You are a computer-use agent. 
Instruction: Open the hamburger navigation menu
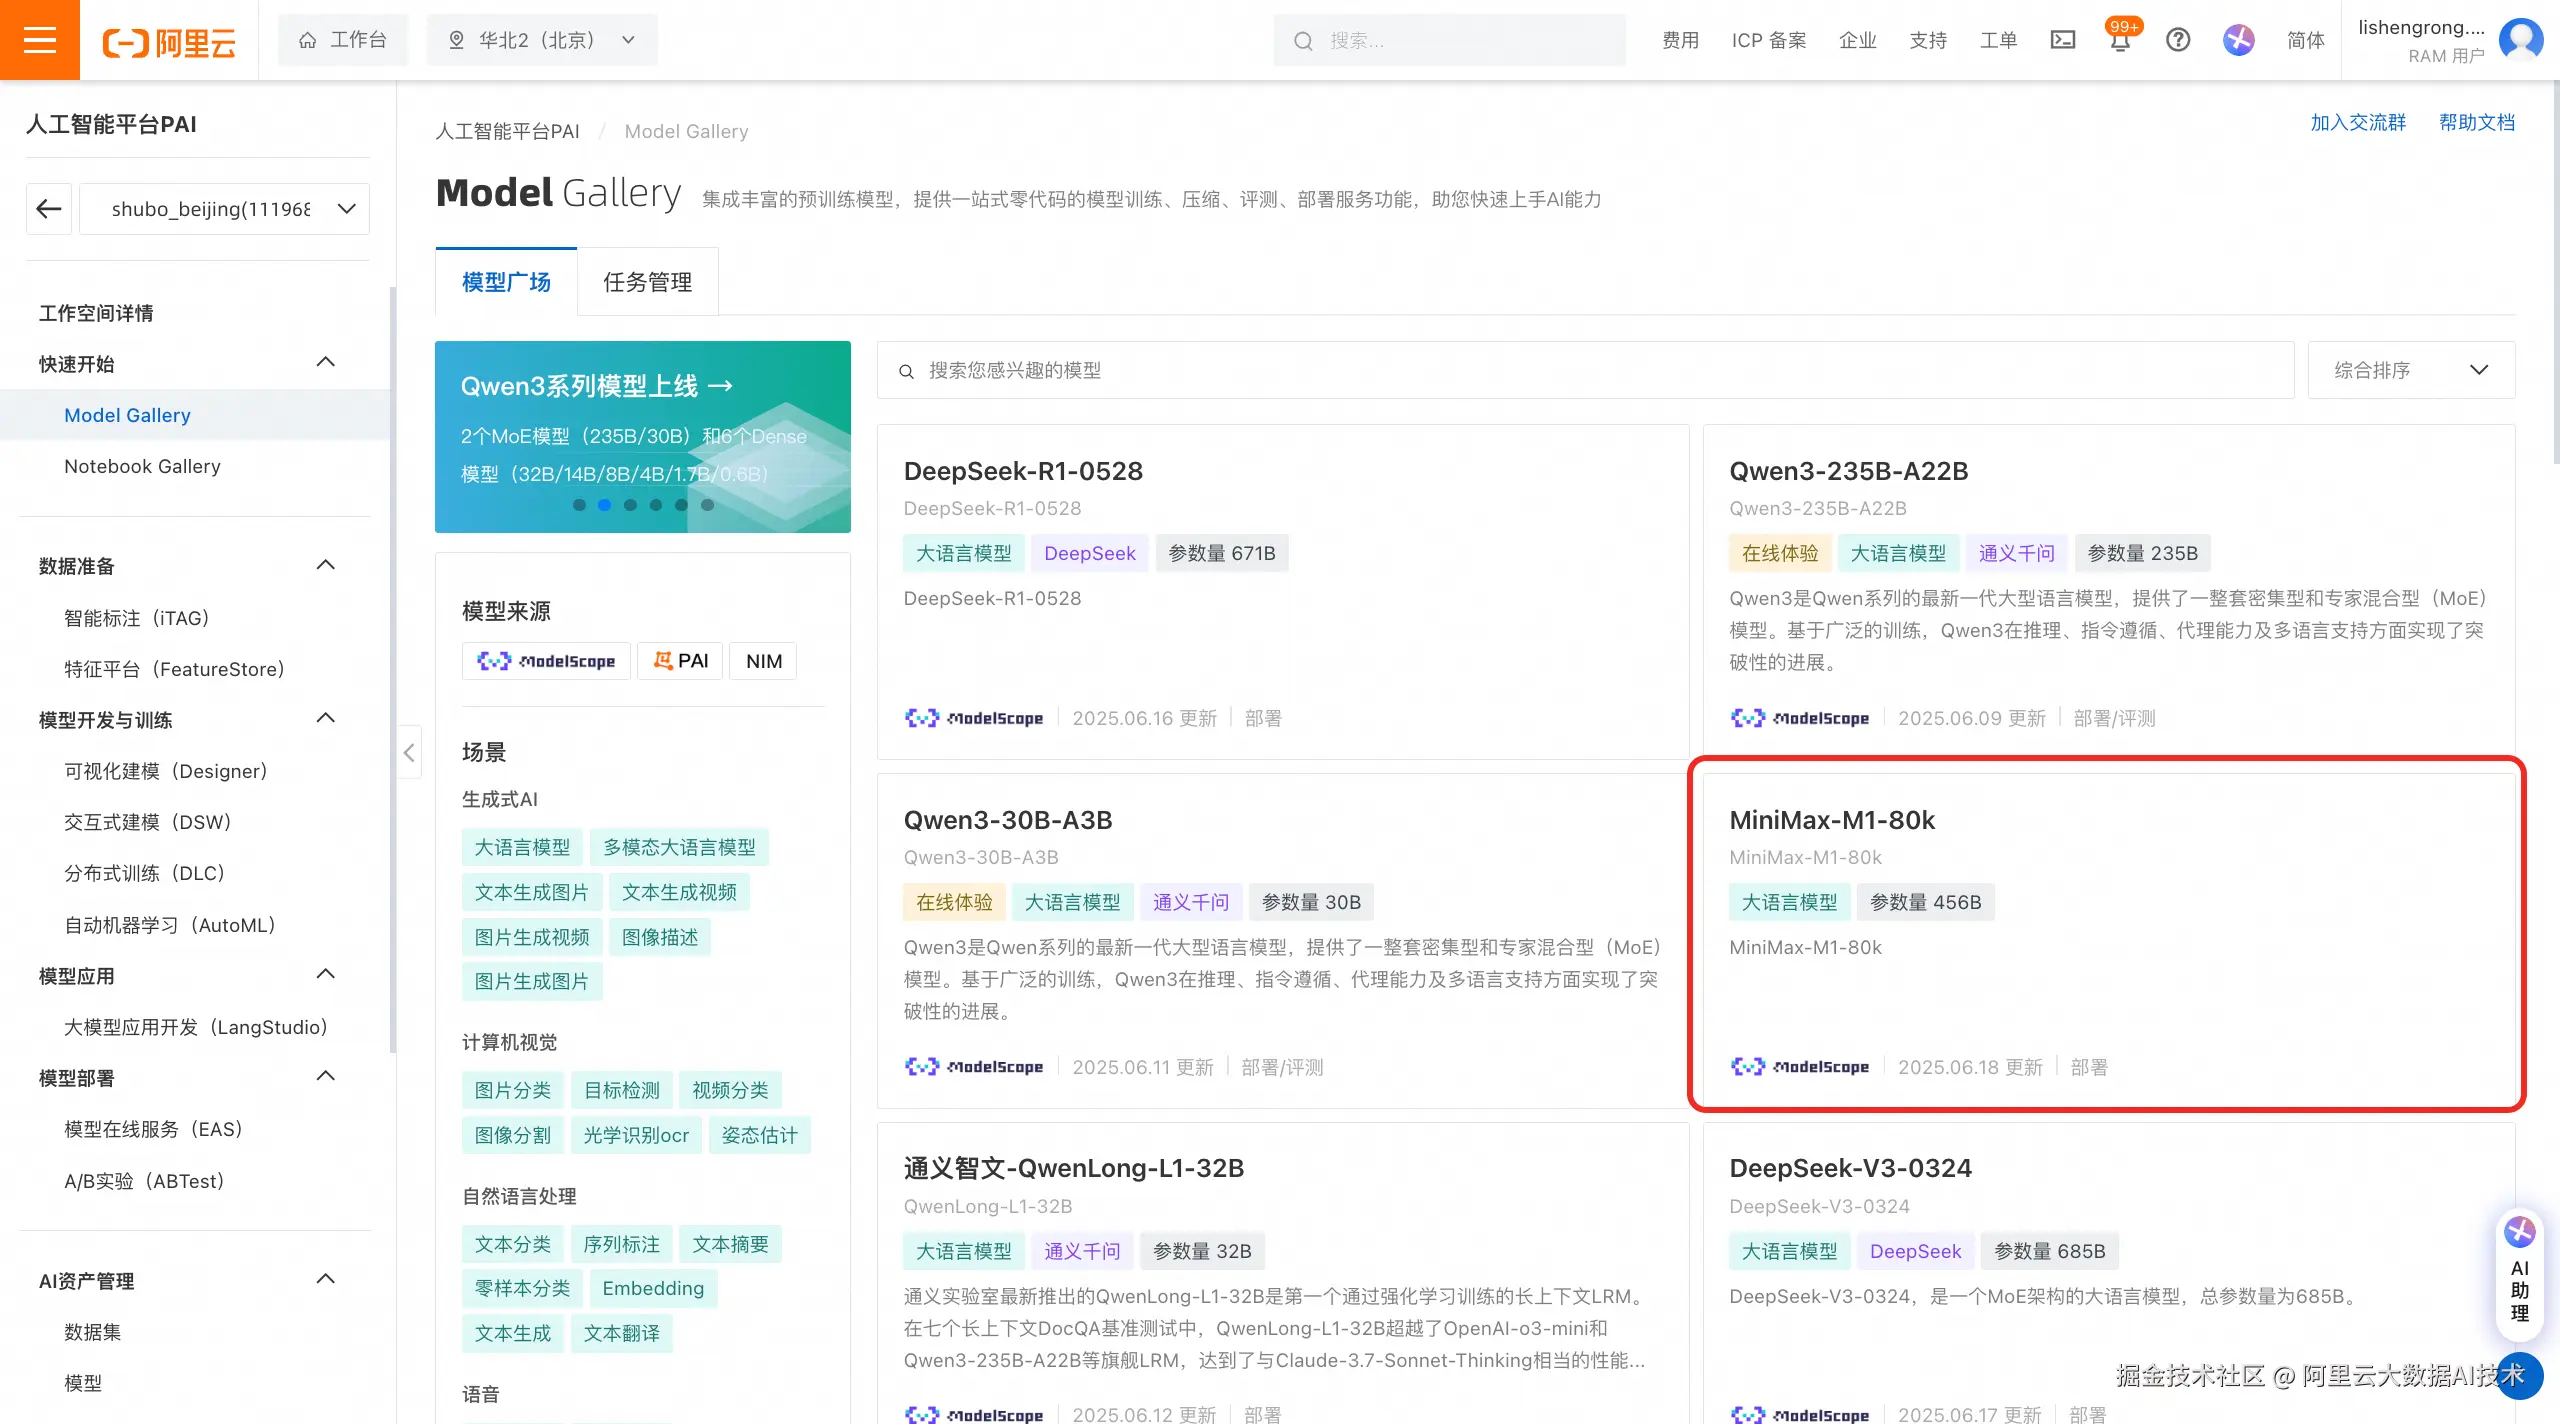point(39,40)
